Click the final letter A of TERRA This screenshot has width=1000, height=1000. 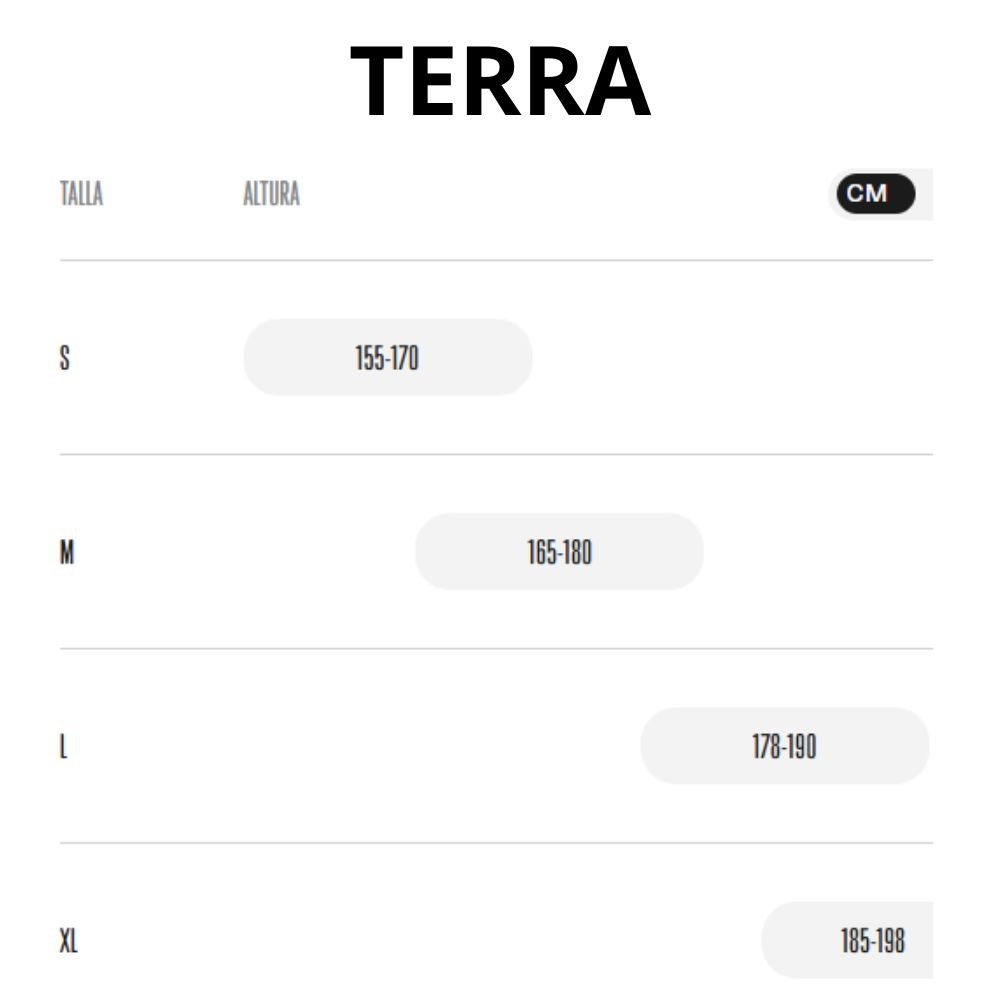click(615, 82)
